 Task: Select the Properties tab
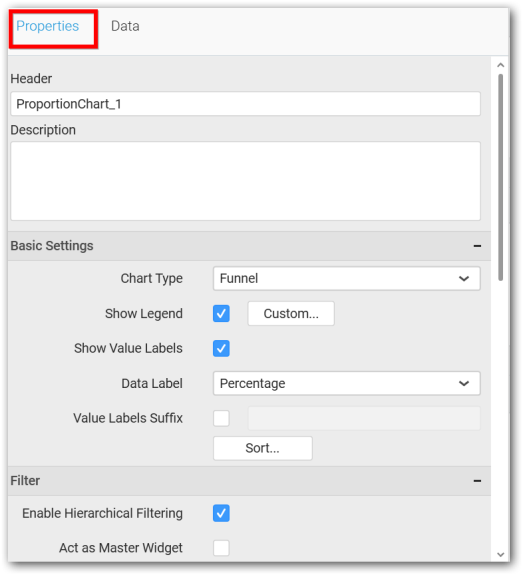[x=48, y=26]
